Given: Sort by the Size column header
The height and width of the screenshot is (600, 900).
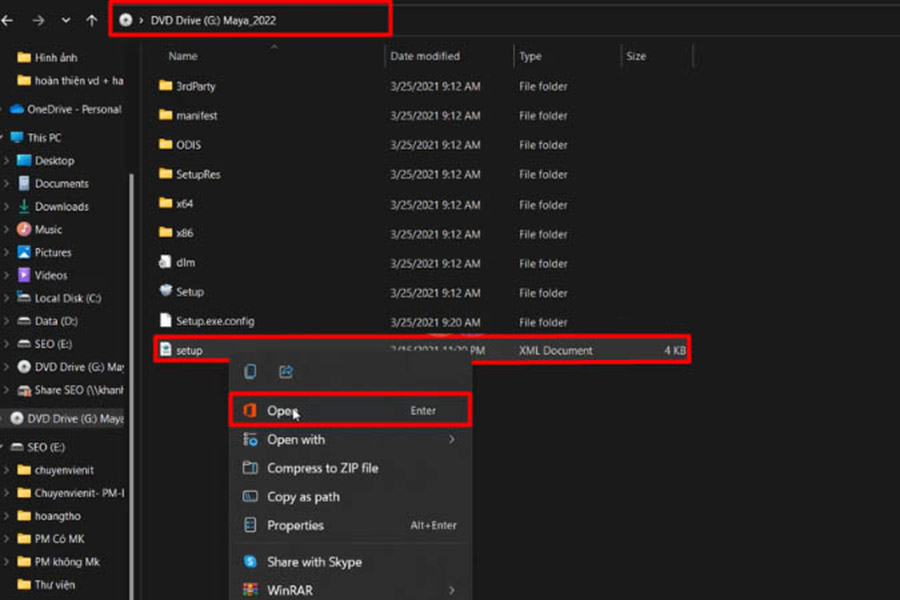Looking at the screenshot, I should pos(636,56).
